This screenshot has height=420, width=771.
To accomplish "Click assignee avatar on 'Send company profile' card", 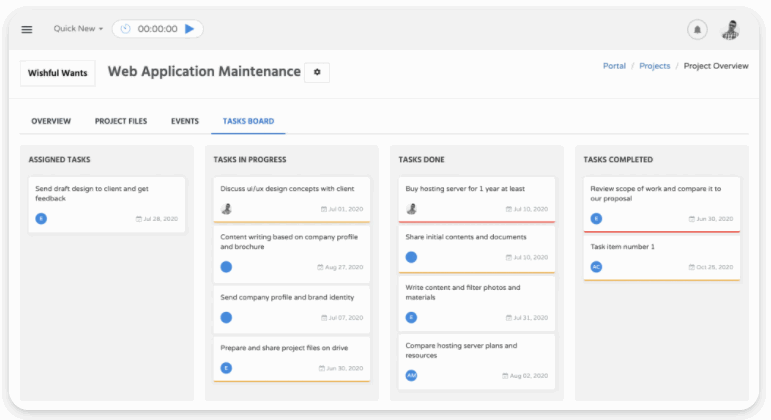I will 226,318.
